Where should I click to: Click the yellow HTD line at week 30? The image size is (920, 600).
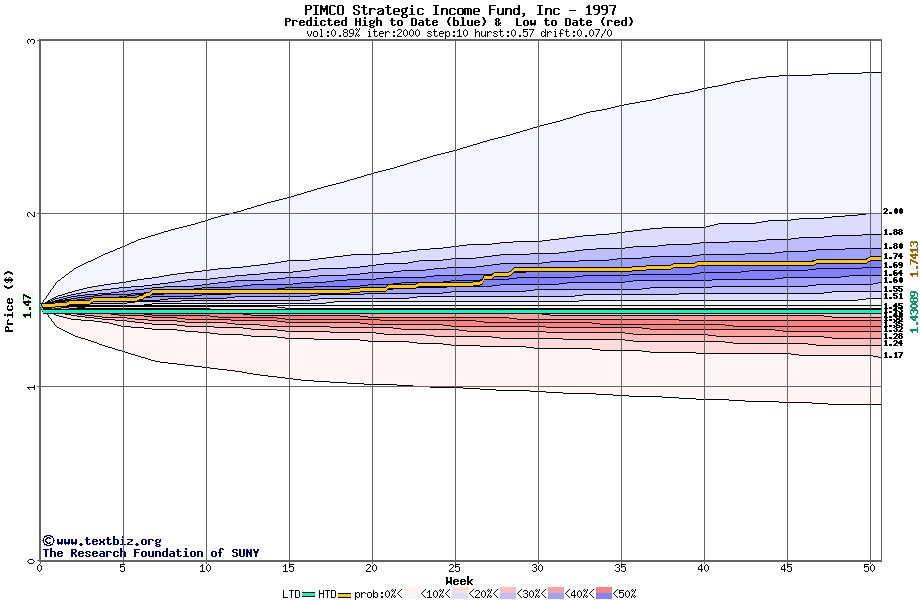tap(539, 269)
